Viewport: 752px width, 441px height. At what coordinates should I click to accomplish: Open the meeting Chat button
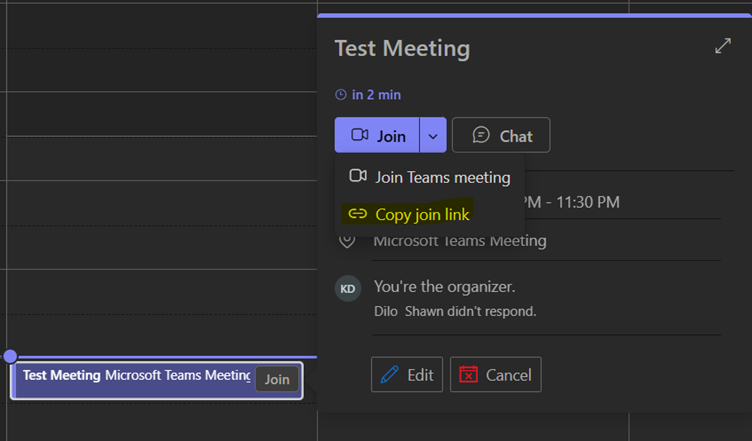pos(501,135)
